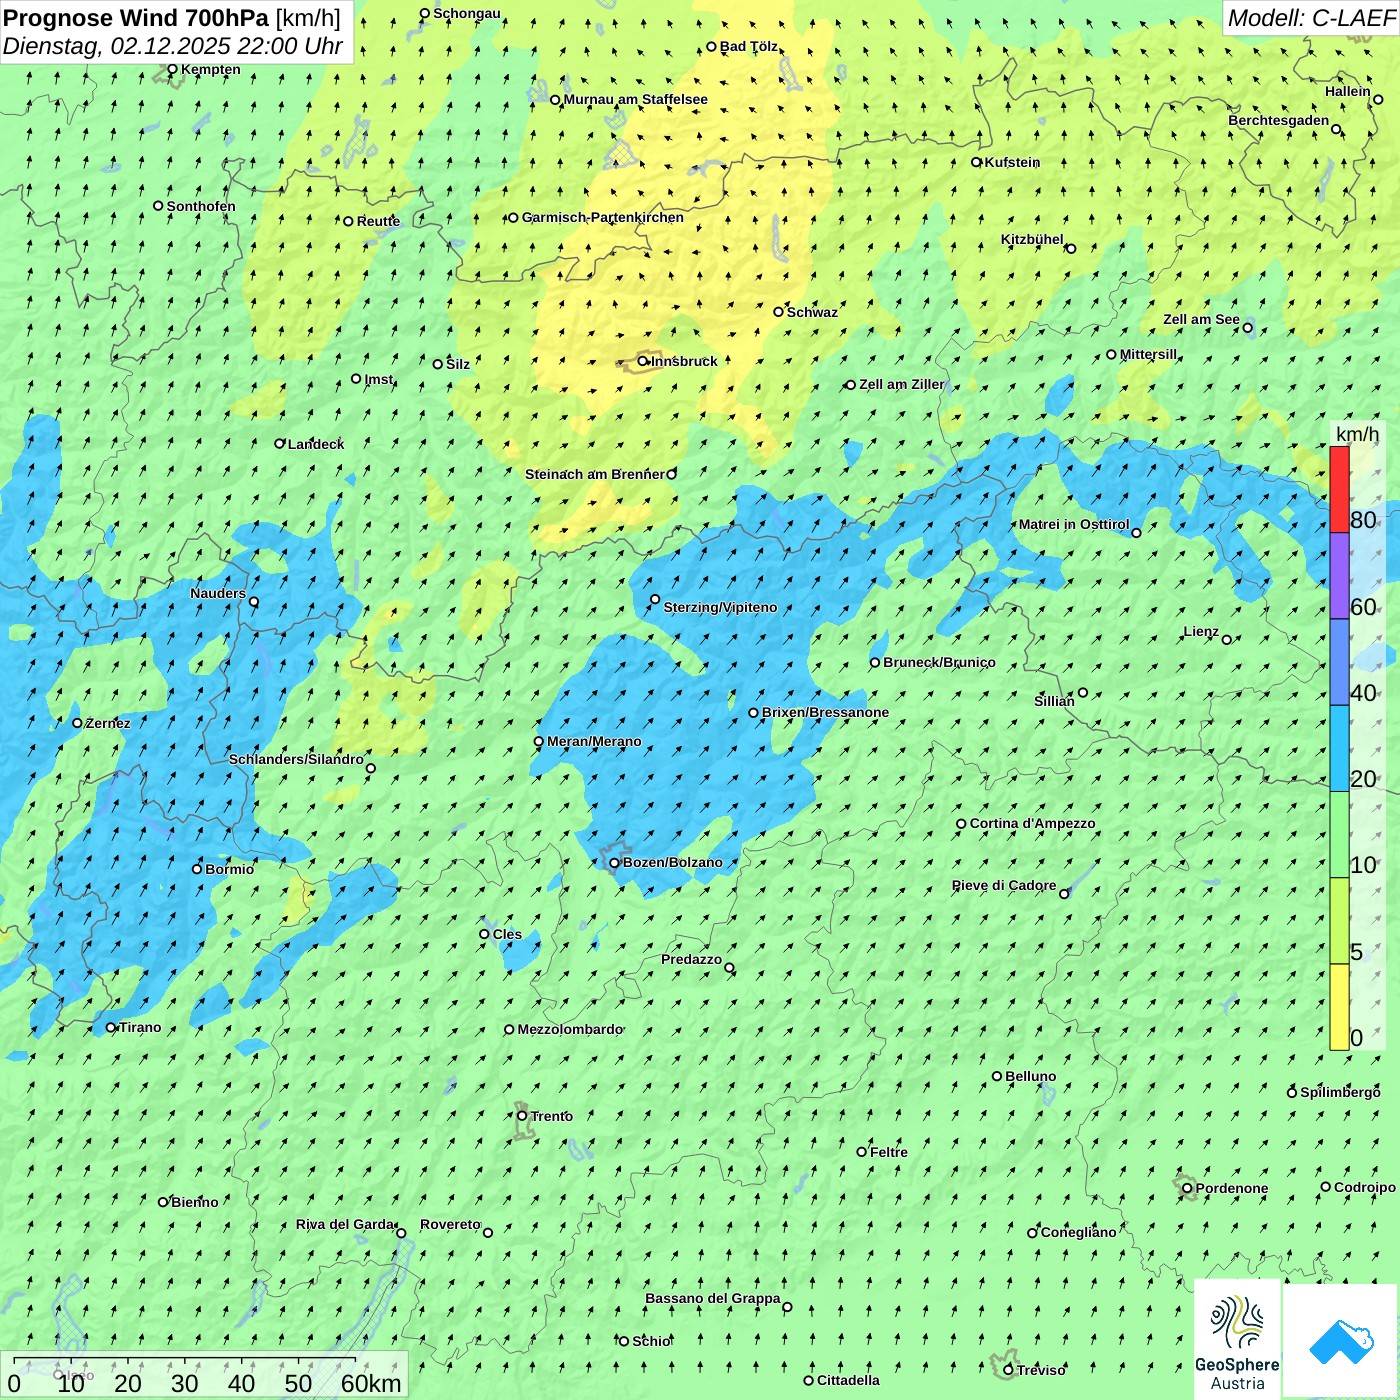Click the "Zell am Ziller" label

coord(902,385)
